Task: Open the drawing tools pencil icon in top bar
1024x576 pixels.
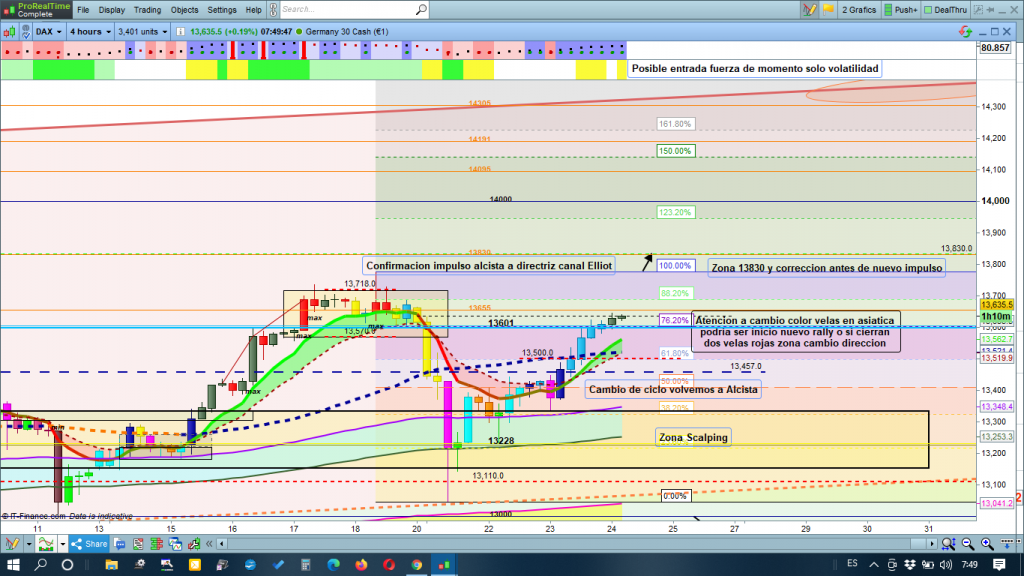Action: click(x=809, y=10)
